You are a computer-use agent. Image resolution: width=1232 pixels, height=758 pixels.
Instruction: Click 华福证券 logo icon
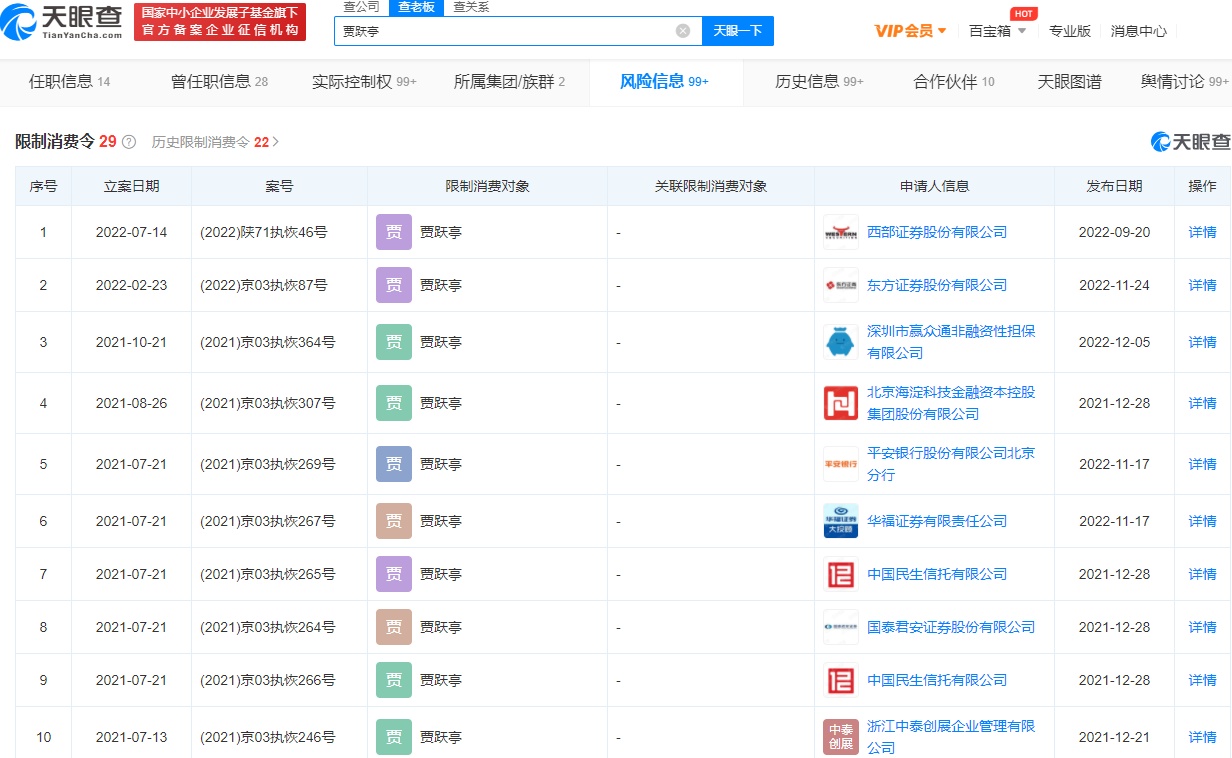point(840,521)
